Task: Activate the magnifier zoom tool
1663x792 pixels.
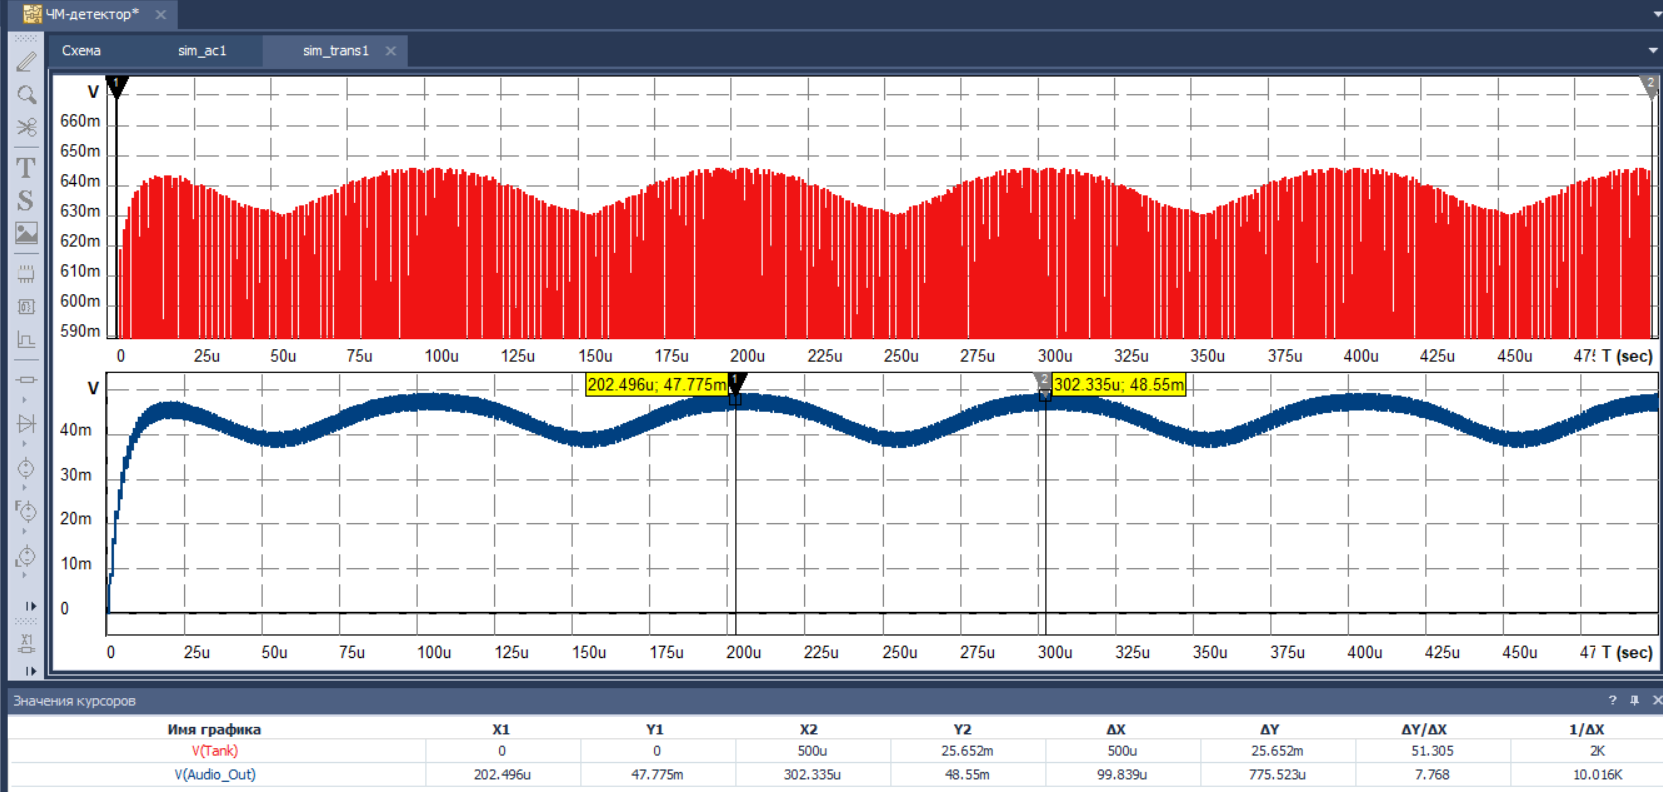Action: 26,95
